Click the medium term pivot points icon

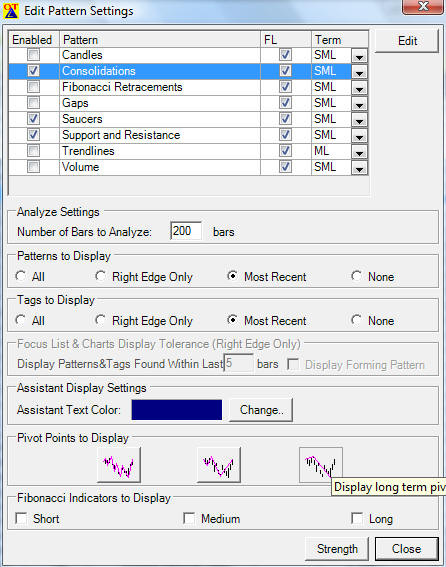(x=219, y=465)
